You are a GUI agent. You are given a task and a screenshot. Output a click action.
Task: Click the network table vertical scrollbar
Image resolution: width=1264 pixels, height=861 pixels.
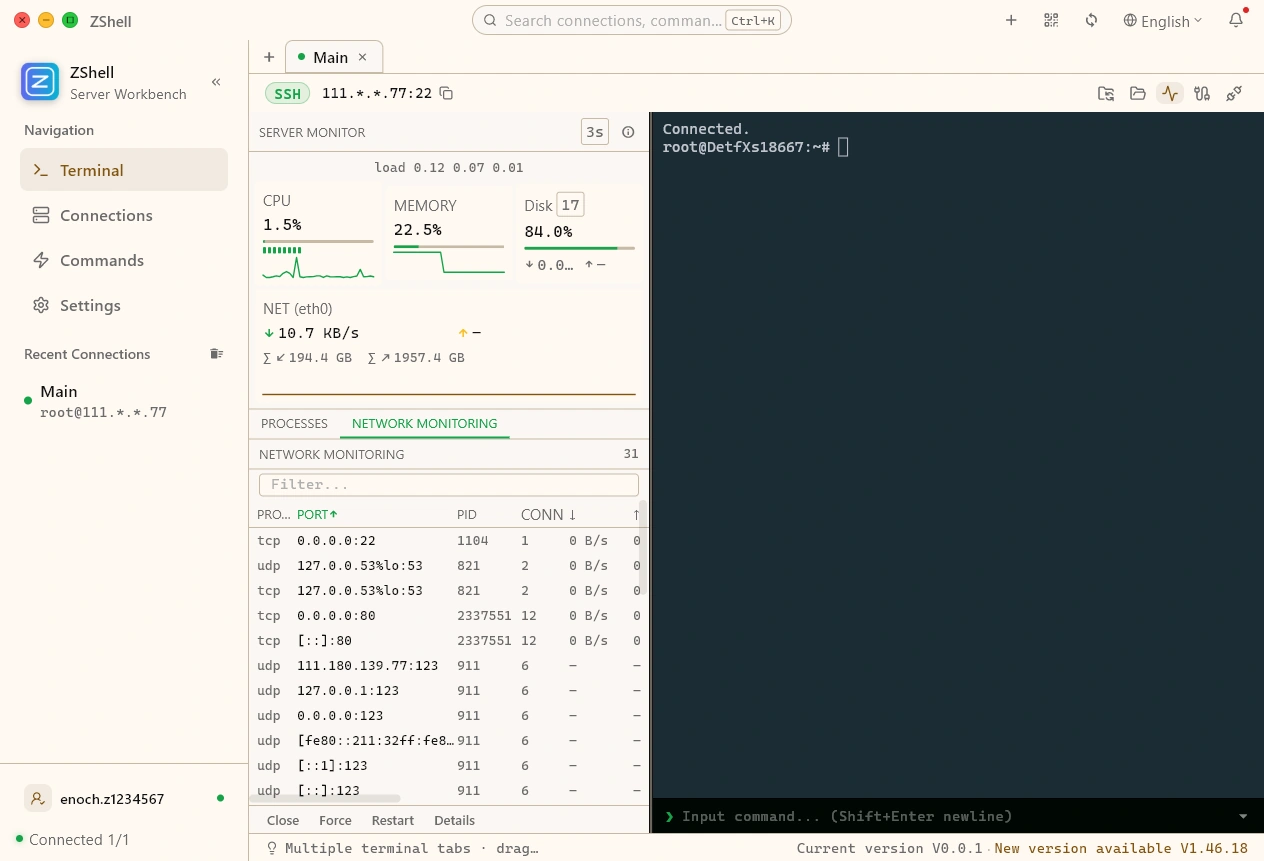tap(643, 547)
